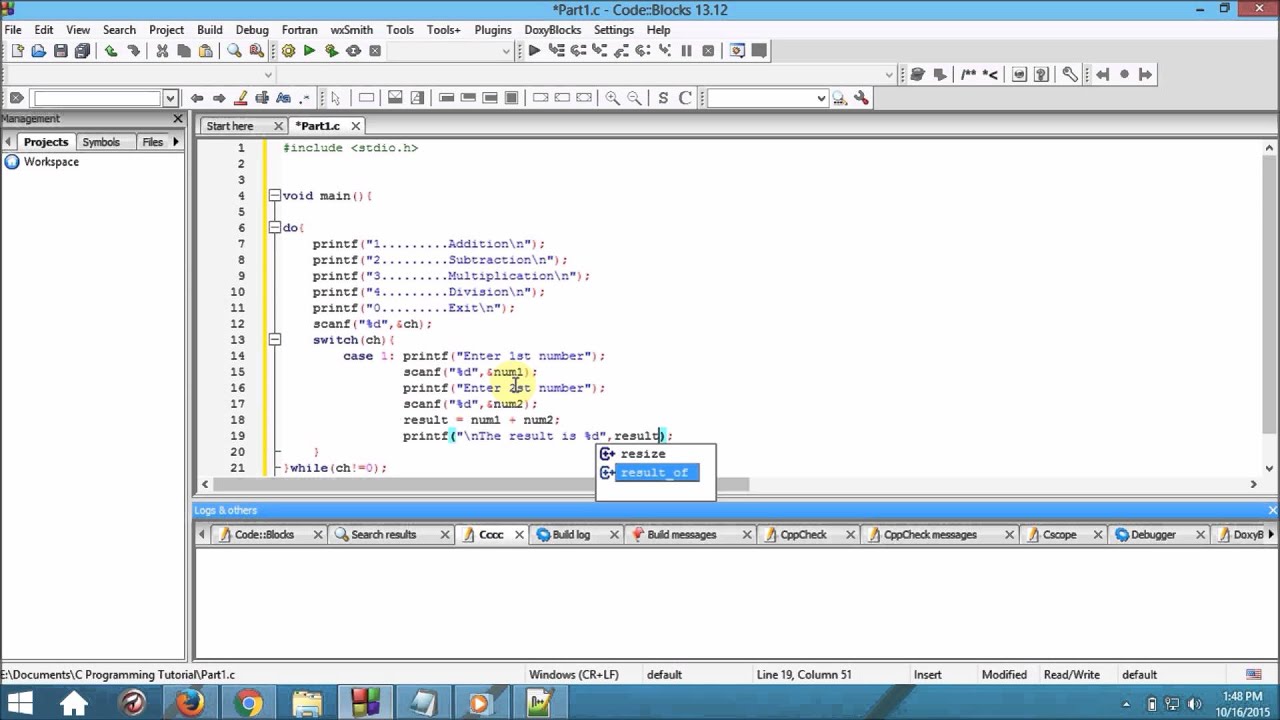Open a file using the folder icon
The height and width of the screenshot is (720, 1280).
pos(39,51)
